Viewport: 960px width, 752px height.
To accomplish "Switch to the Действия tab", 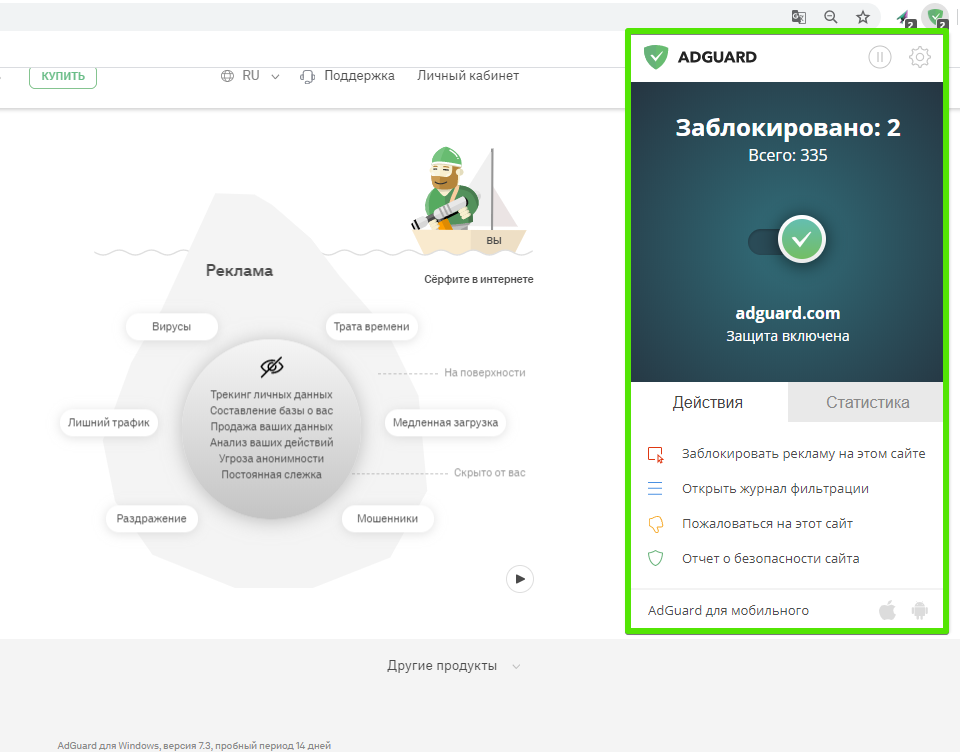I will tap(709, 402).
